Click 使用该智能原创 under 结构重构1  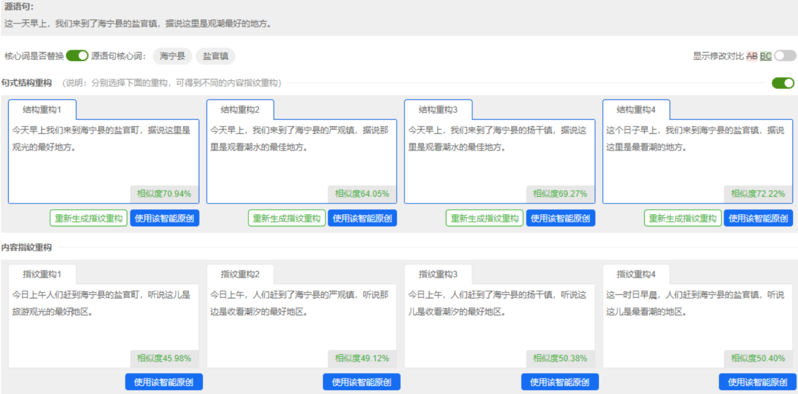tap(164, 218)
